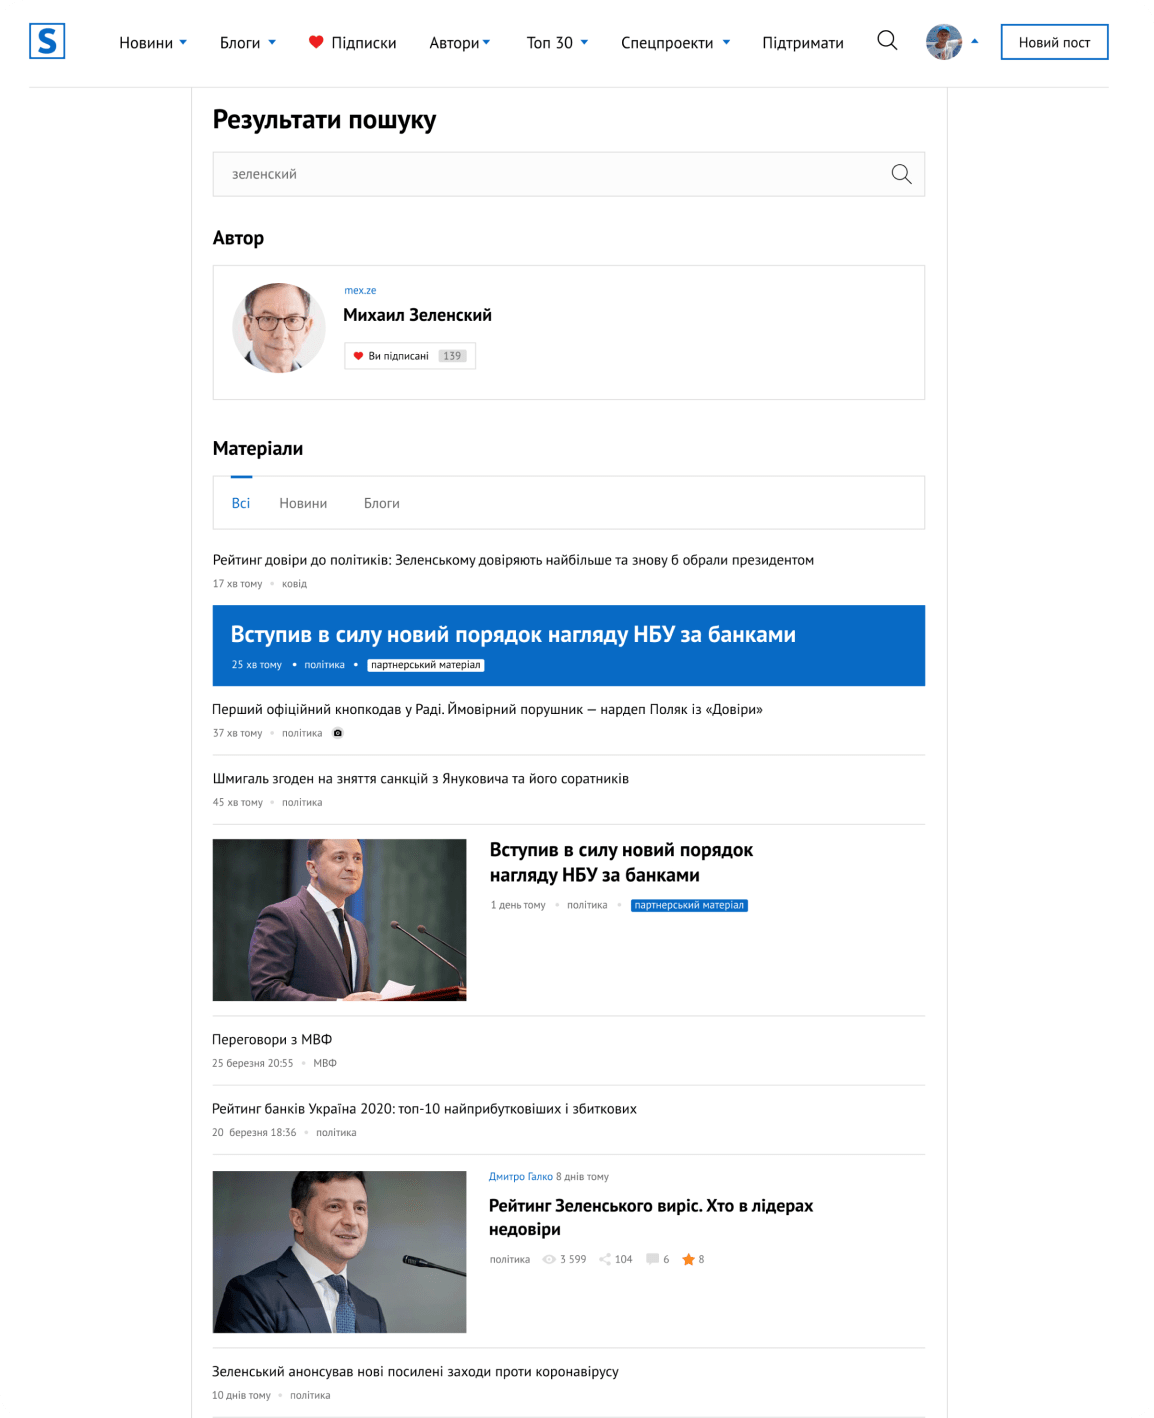
Task: Open comments via the comment bubble icon
Action: [651, 1260]
